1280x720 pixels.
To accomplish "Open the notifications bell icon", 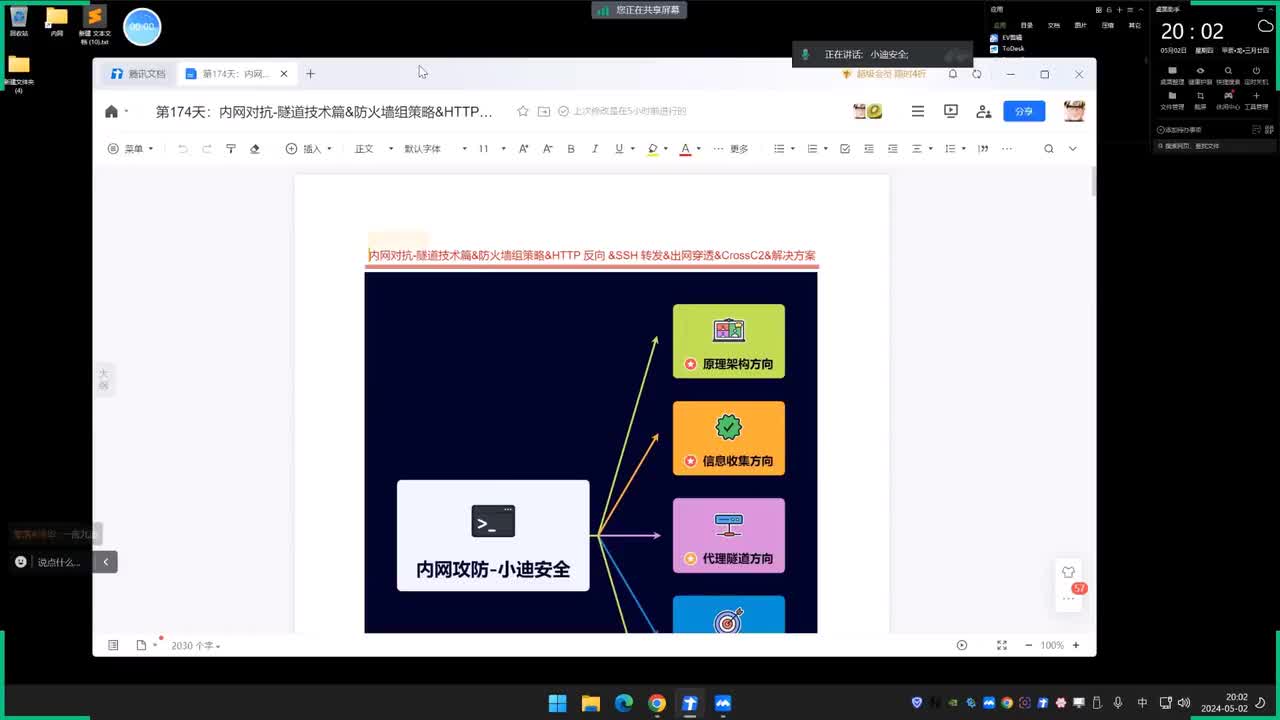I will 953,74.
